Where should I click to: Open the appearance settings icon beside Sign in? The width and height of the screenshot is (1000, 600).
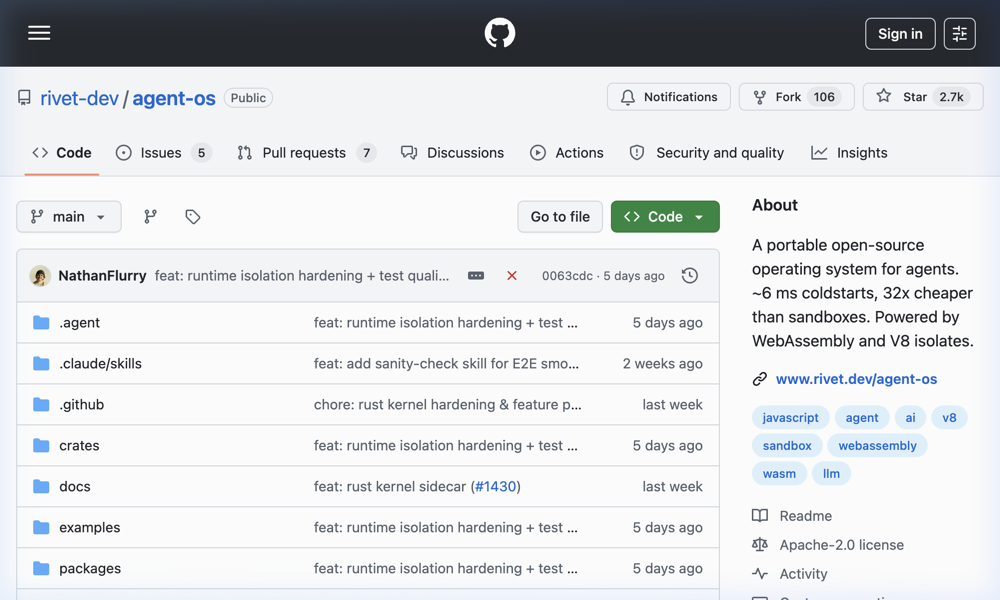click(959, 33)
